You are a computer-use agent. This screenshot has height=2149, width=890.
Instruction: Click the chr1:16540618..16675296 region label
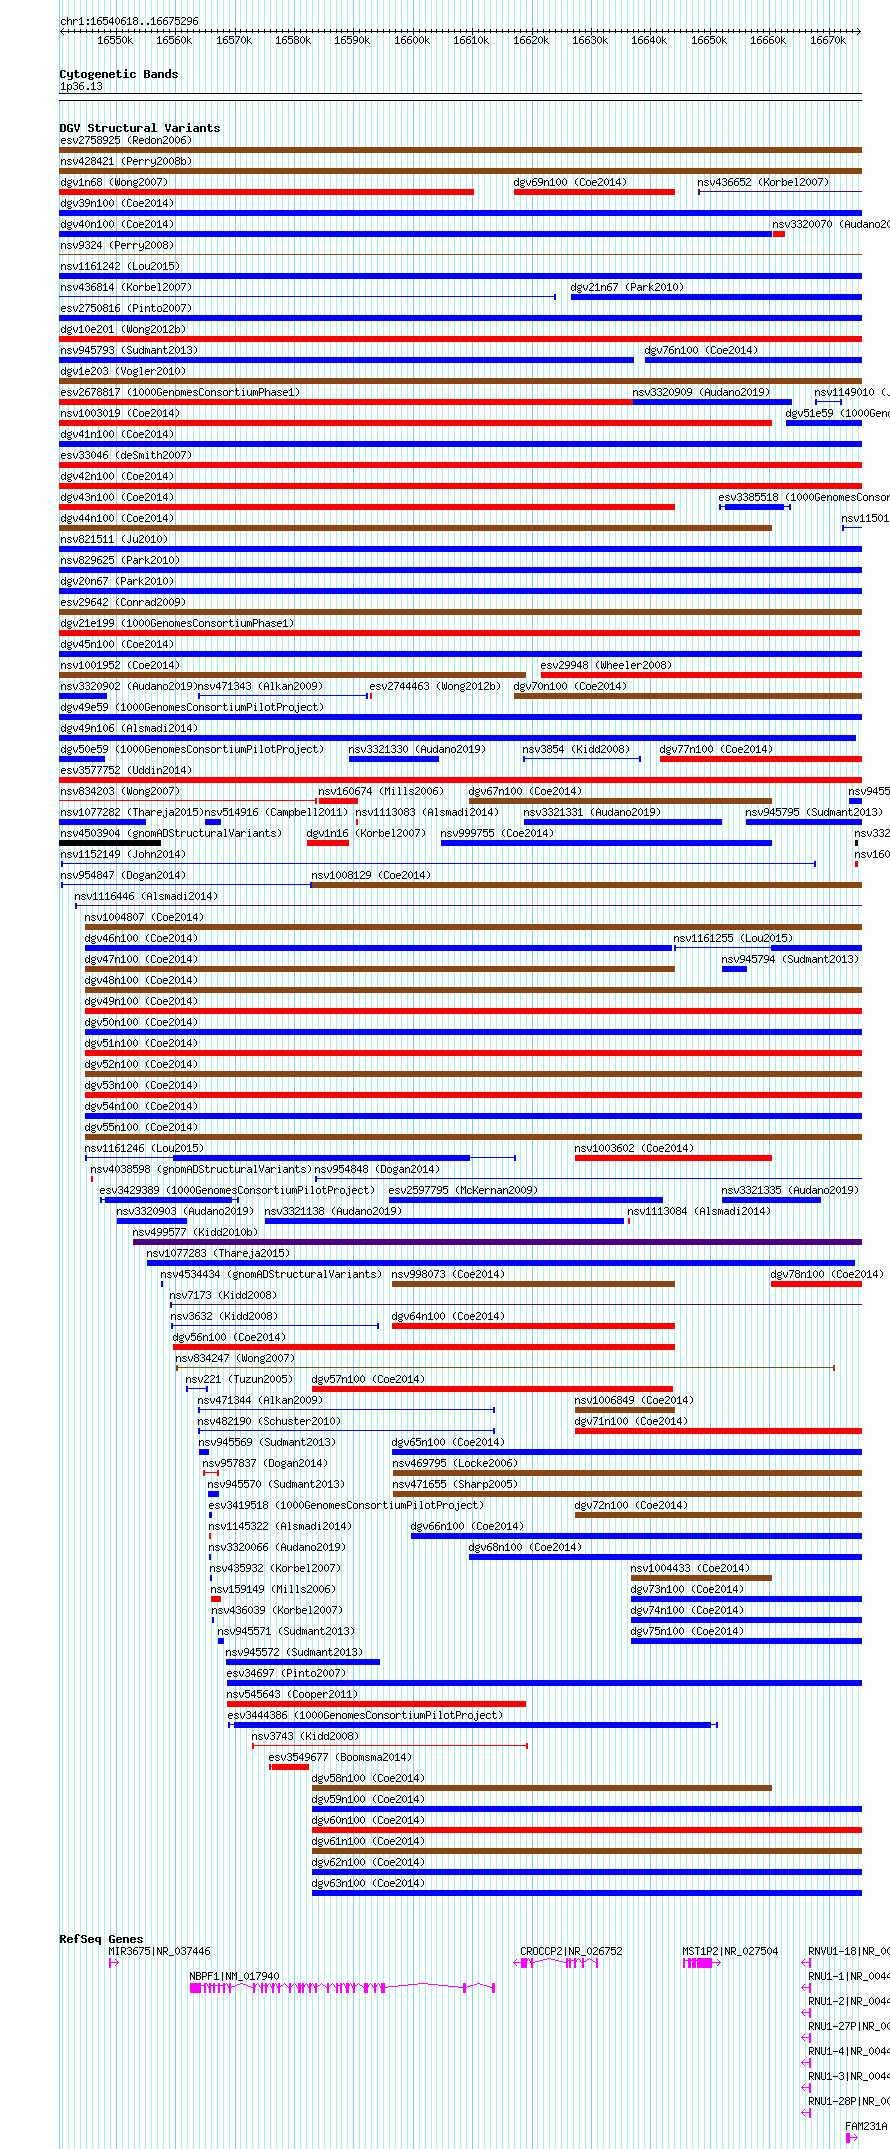coord(129,21)
